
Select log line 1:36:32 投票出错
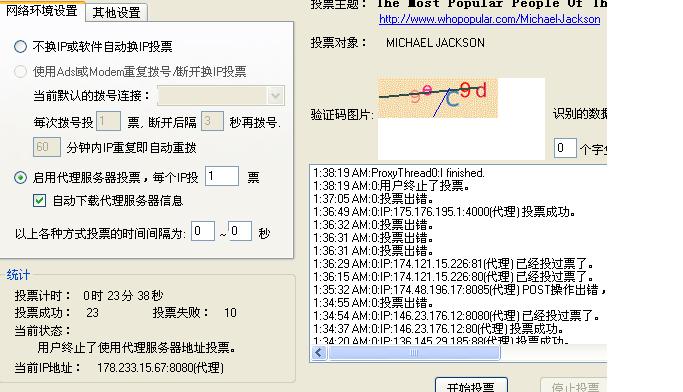coord(373,225)
